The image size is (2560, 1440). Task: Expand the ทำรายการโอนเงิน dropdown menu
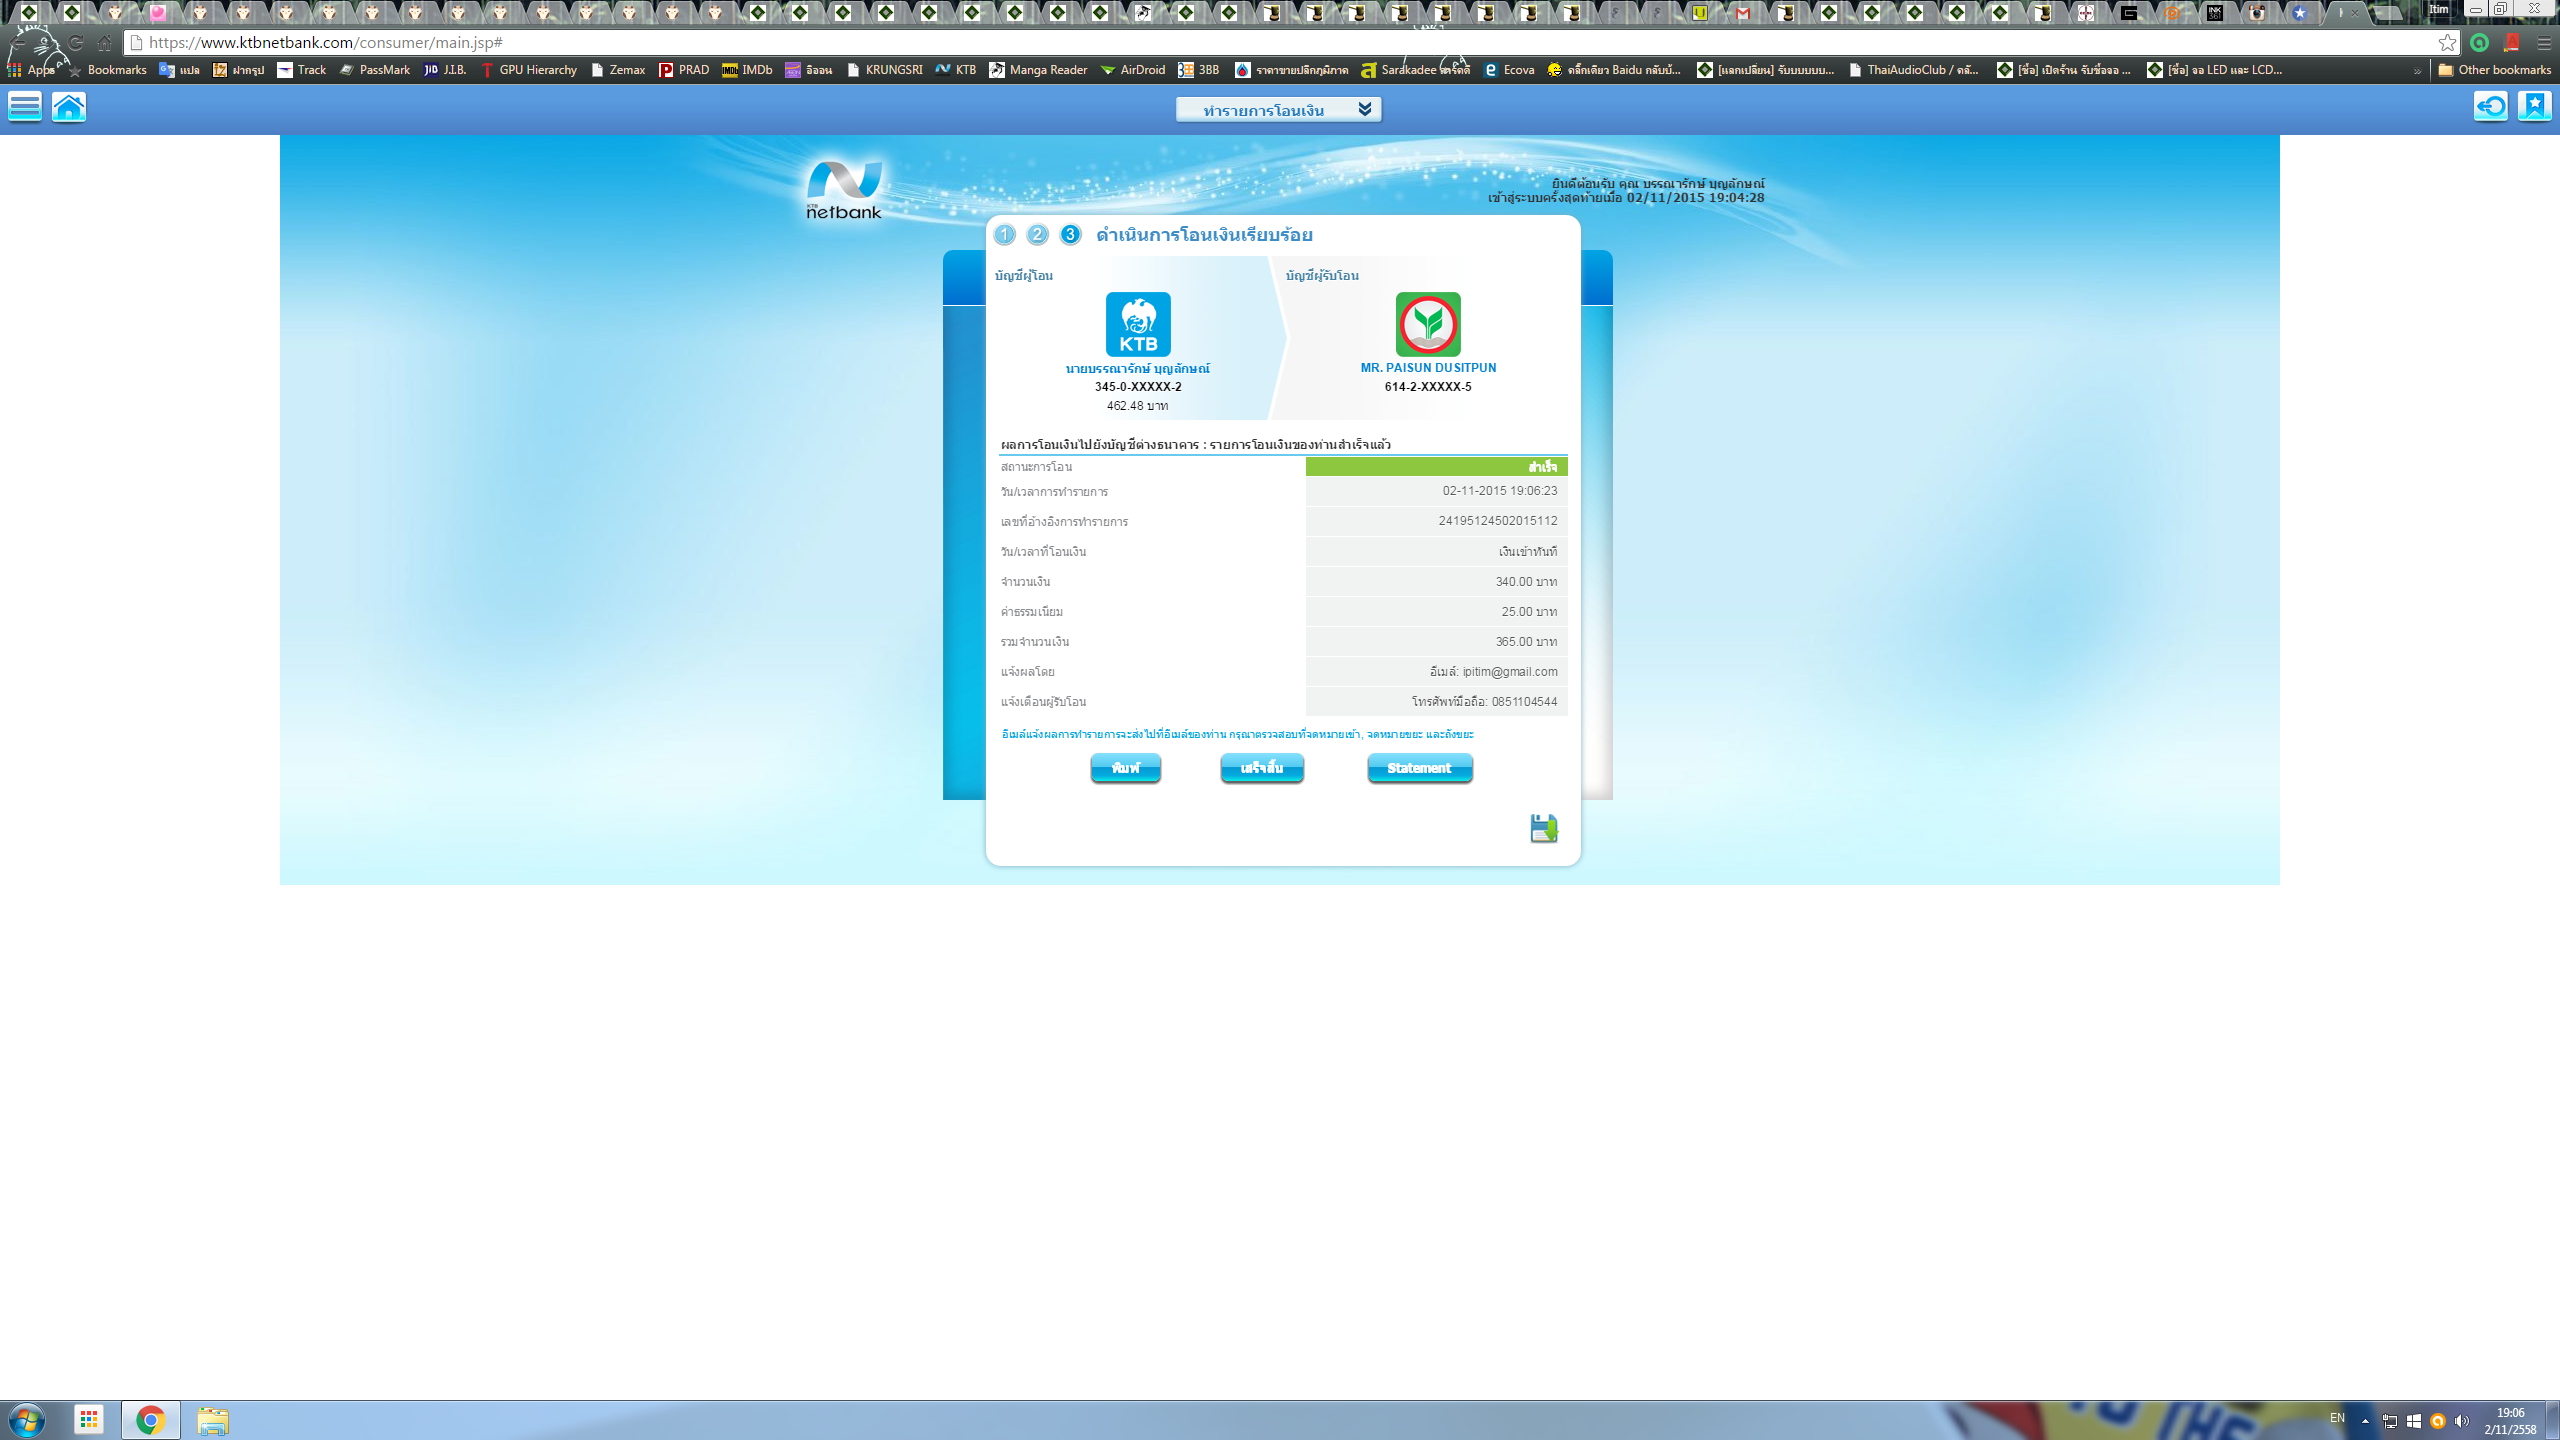[1278, 110]
